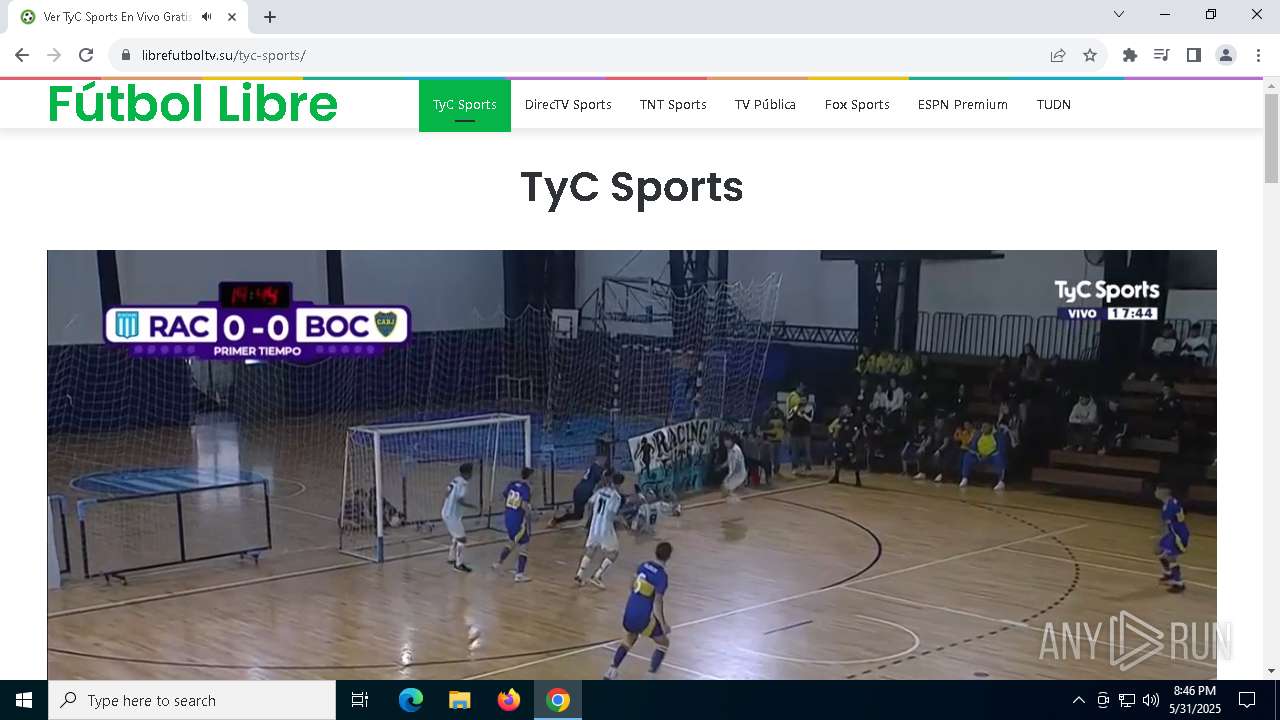Close the TyC Sports browser tab

coord(232,17)
